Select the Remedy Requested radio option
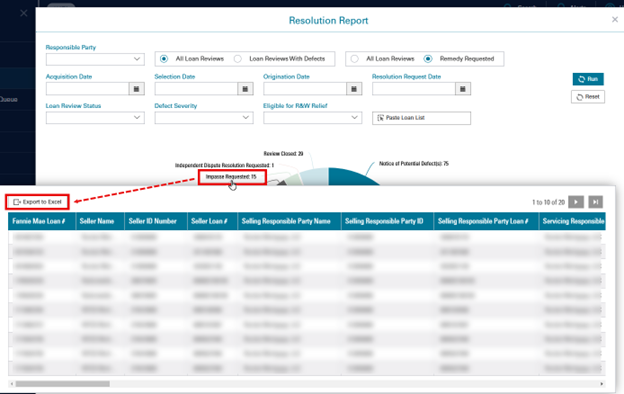The width and height of the screenshot is (624, 394). point(428,59)
